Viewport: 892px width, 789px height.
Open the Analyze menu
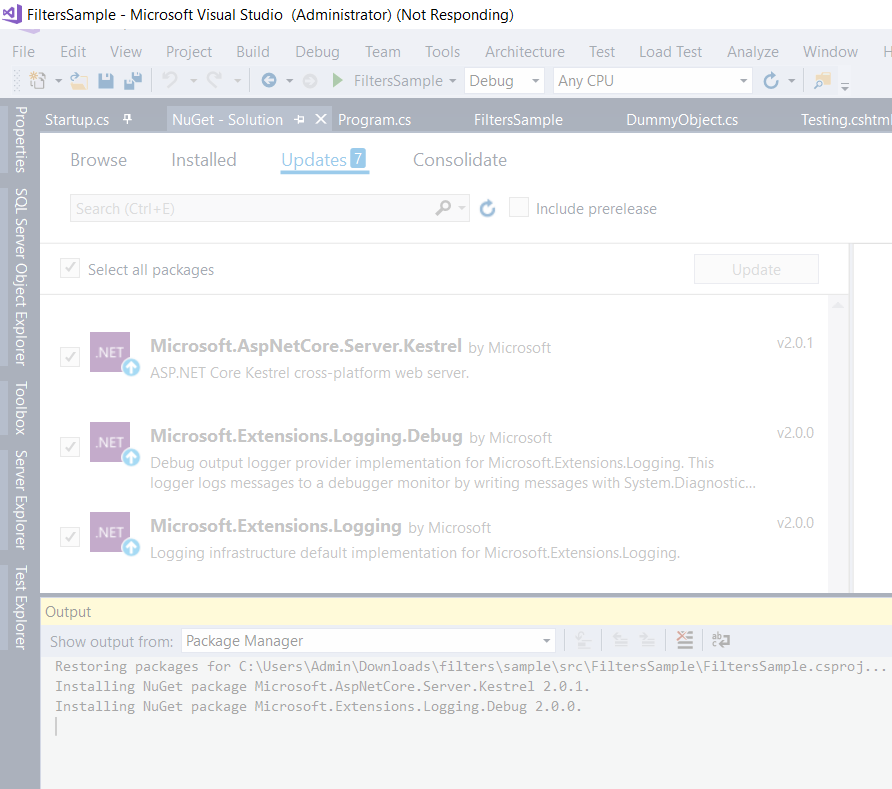pos(753,52)
